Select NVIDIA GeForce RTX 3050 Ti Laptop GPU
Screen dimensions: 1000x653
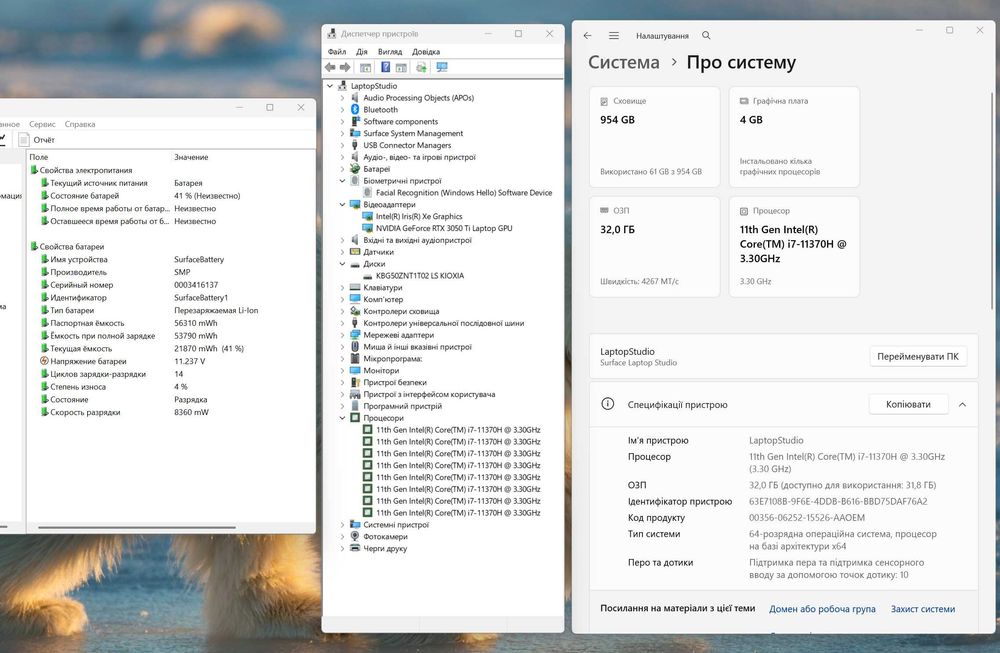[444, 228]
